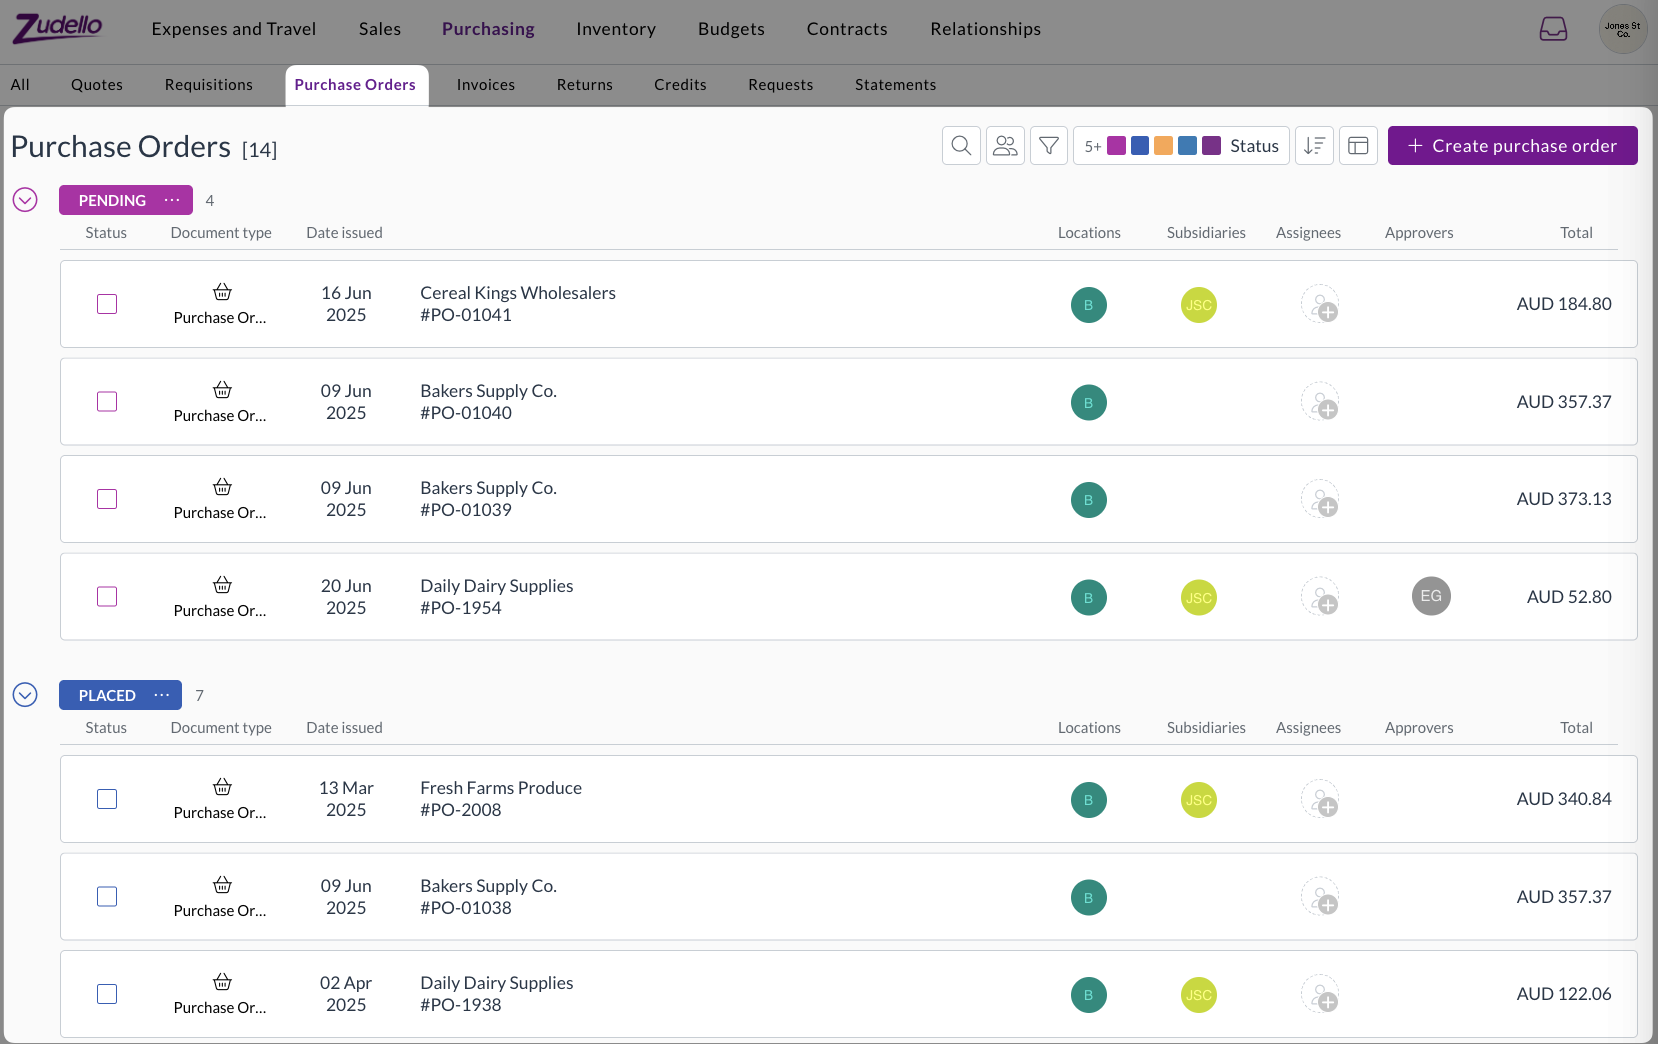1658x1044 pixels.
Task: Switch to the Quotes tab
Action: [97, 85]
